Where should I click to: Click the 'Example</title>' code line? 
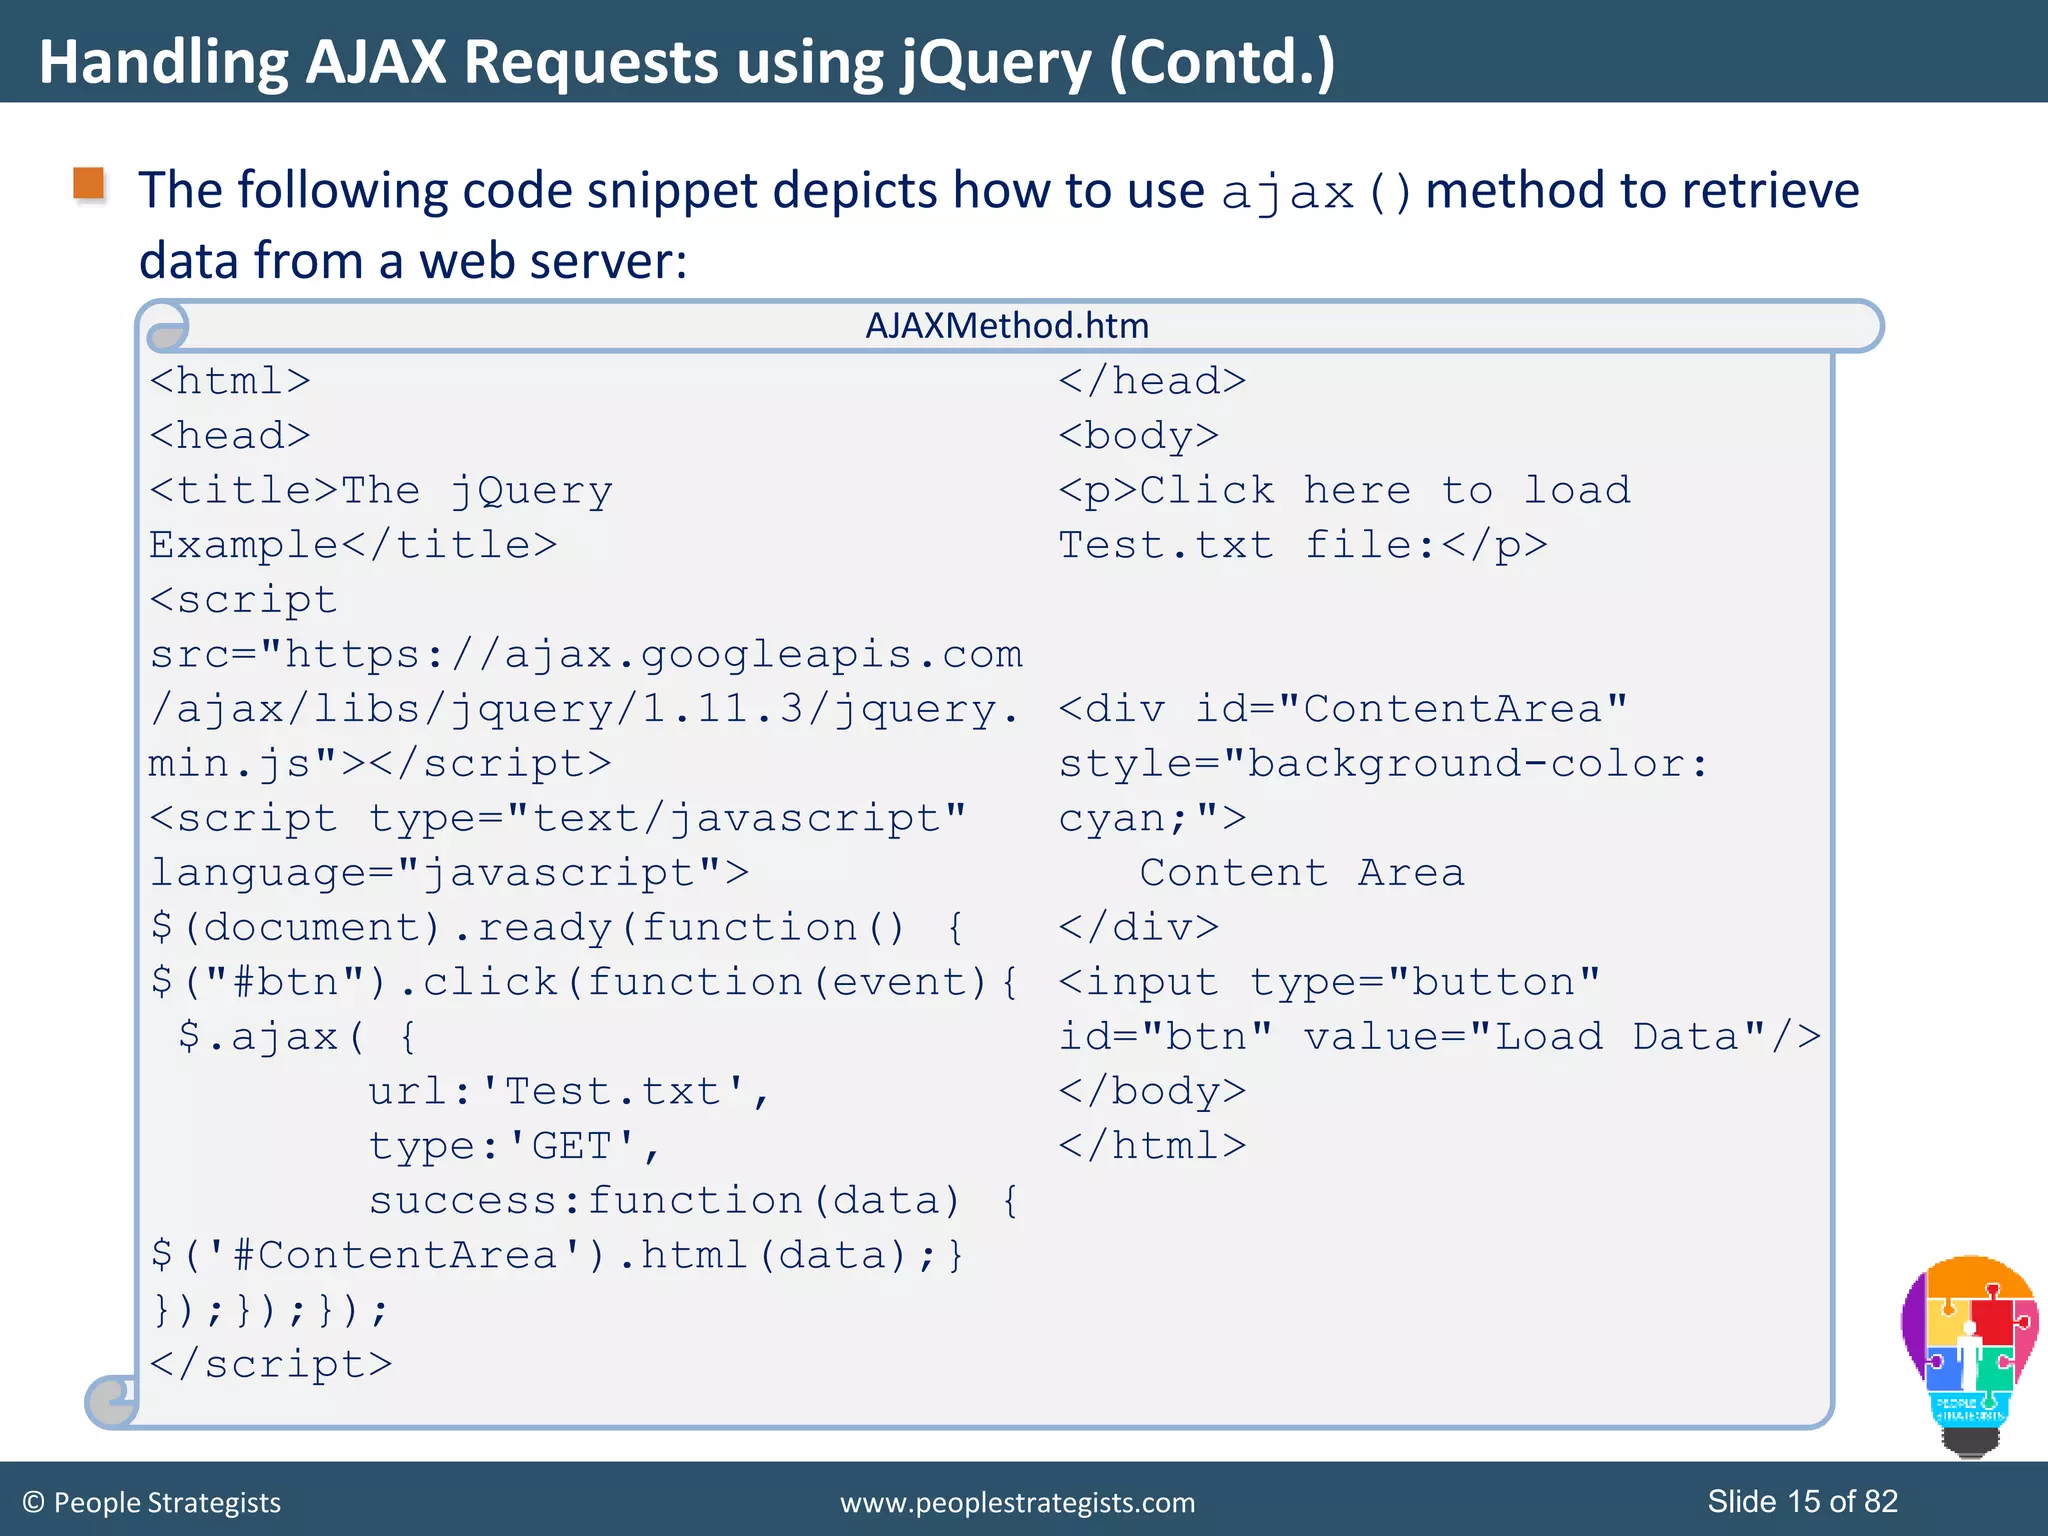pyautogui.click(x=353, y=545)
